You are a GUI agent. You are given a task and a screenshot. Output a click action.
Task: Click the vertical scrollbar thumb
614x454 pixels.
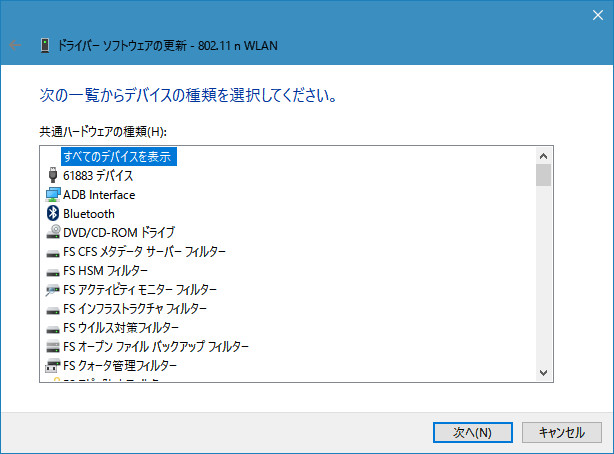(x=543, y=176)
